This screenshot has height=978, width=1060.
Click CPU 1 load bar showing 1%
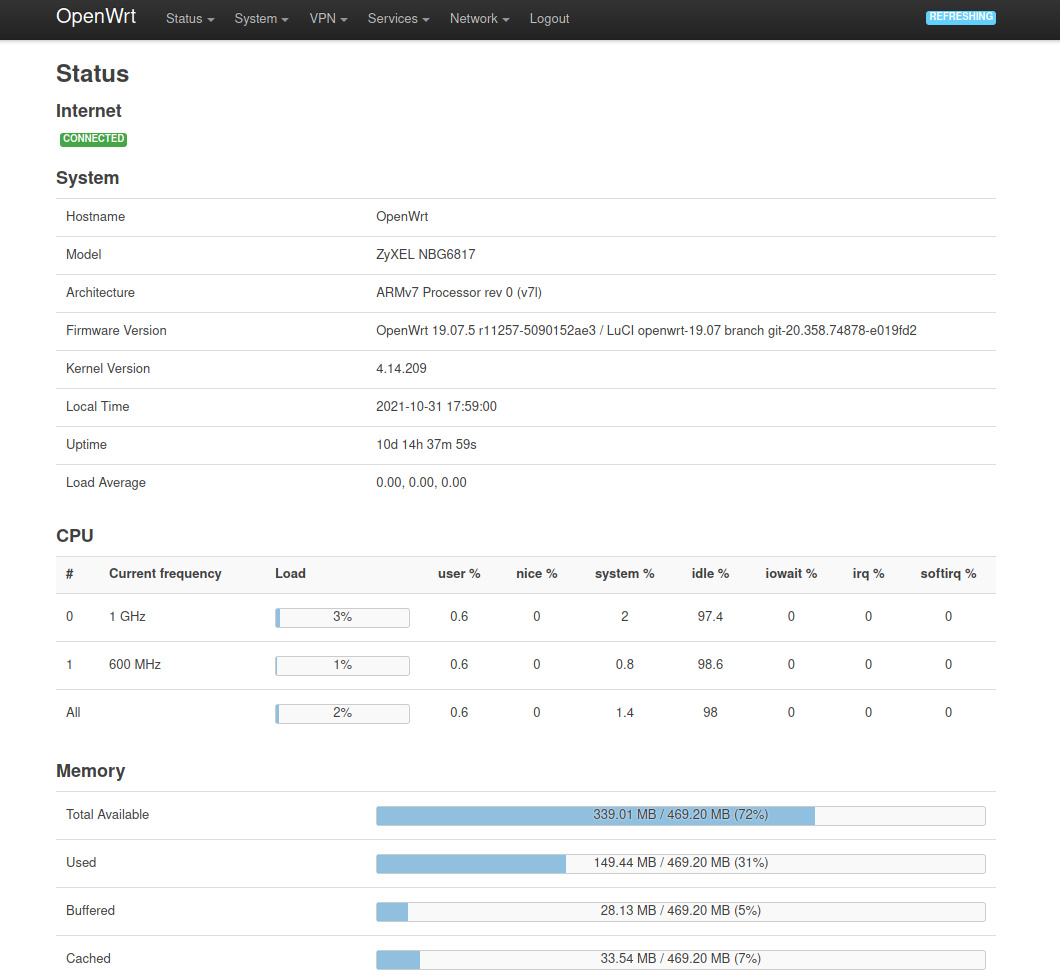click(x=342, y=665)
